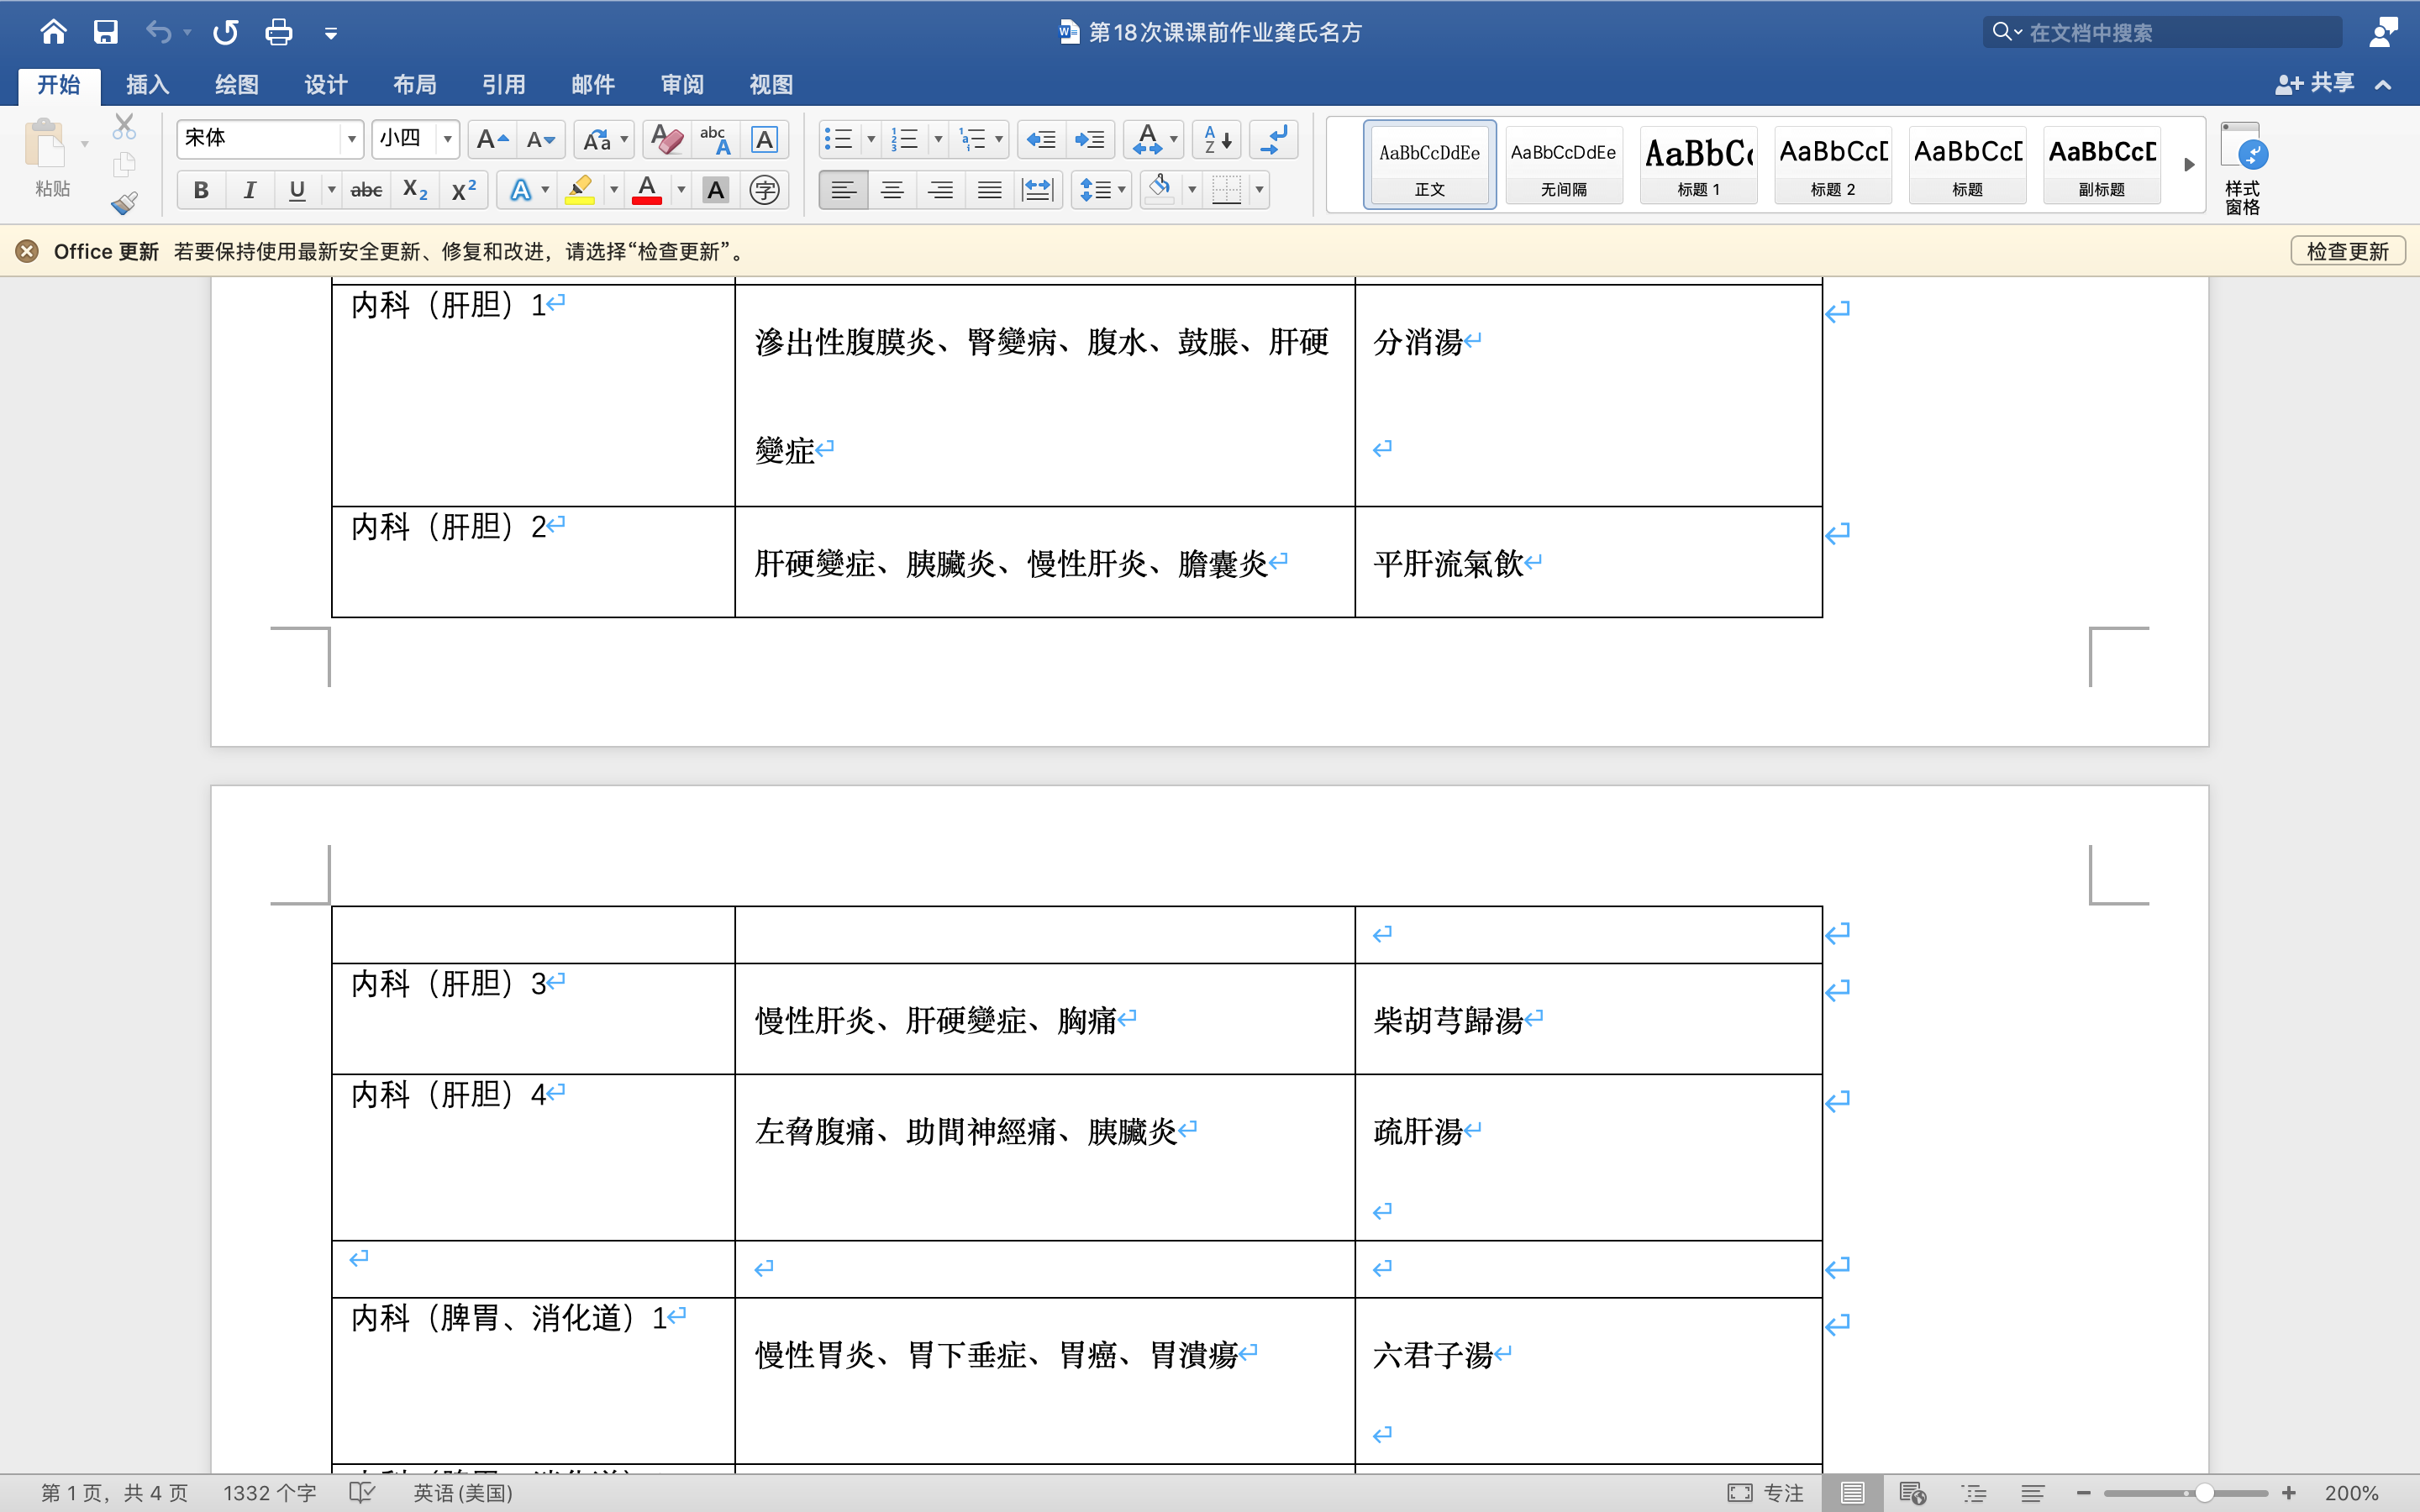Click the document search field
Viewport: 2420px width, 1512px height.
coord(2162,32)
